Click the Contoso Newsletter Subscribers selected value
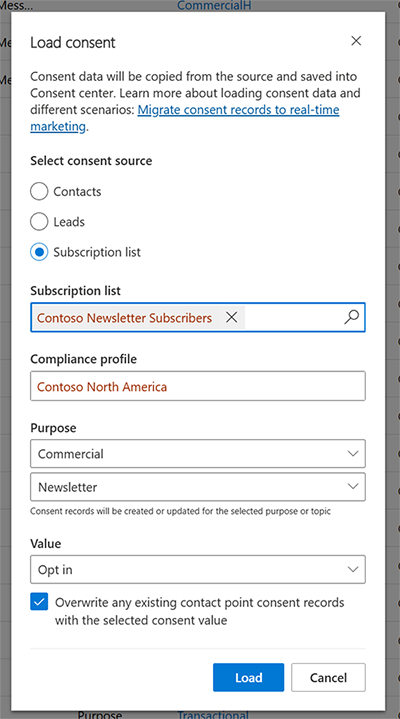 [124, 317]
